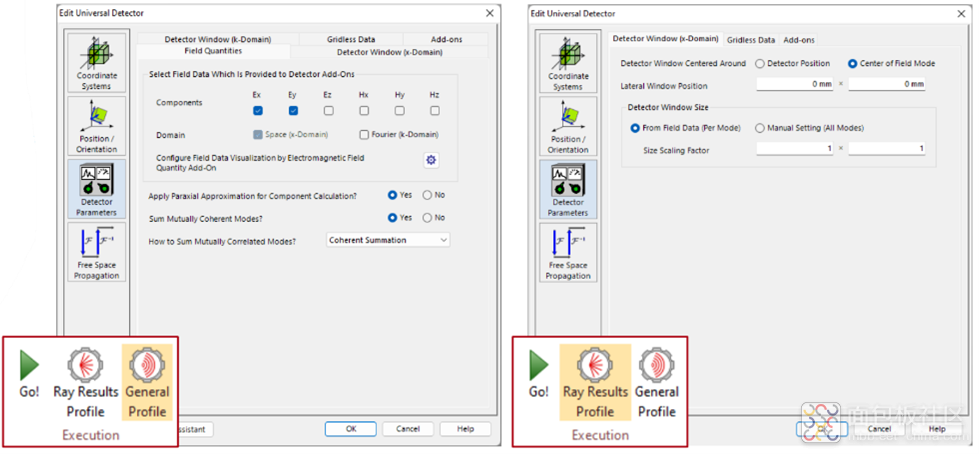979x454 pixels.
Task: Select Yes for paraxial approximation
Action: (393, 195)
